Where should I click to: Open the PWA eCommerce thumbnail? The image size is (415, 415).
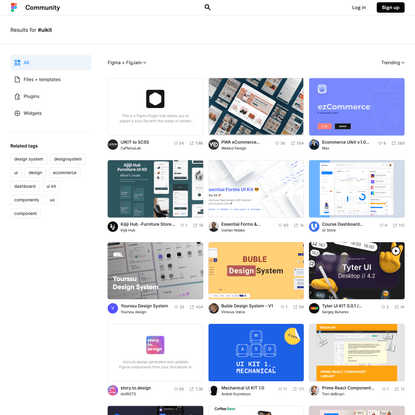click(256, 107)
